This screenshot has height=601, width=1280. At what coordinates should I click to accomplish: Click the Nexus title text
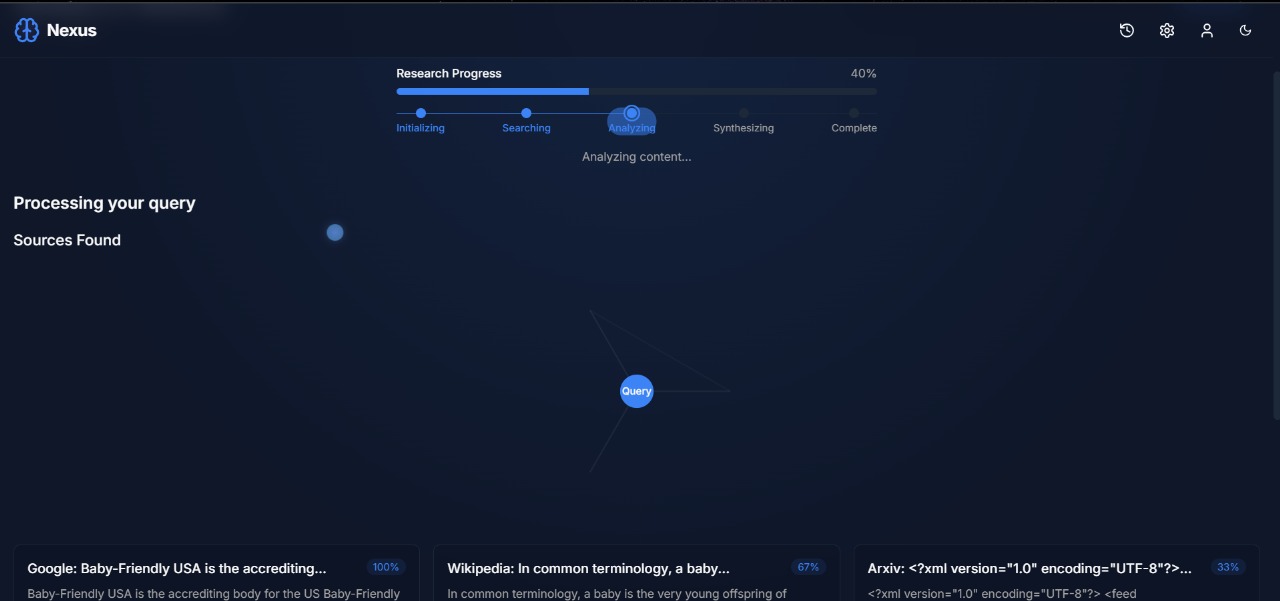tap(72, 31)
